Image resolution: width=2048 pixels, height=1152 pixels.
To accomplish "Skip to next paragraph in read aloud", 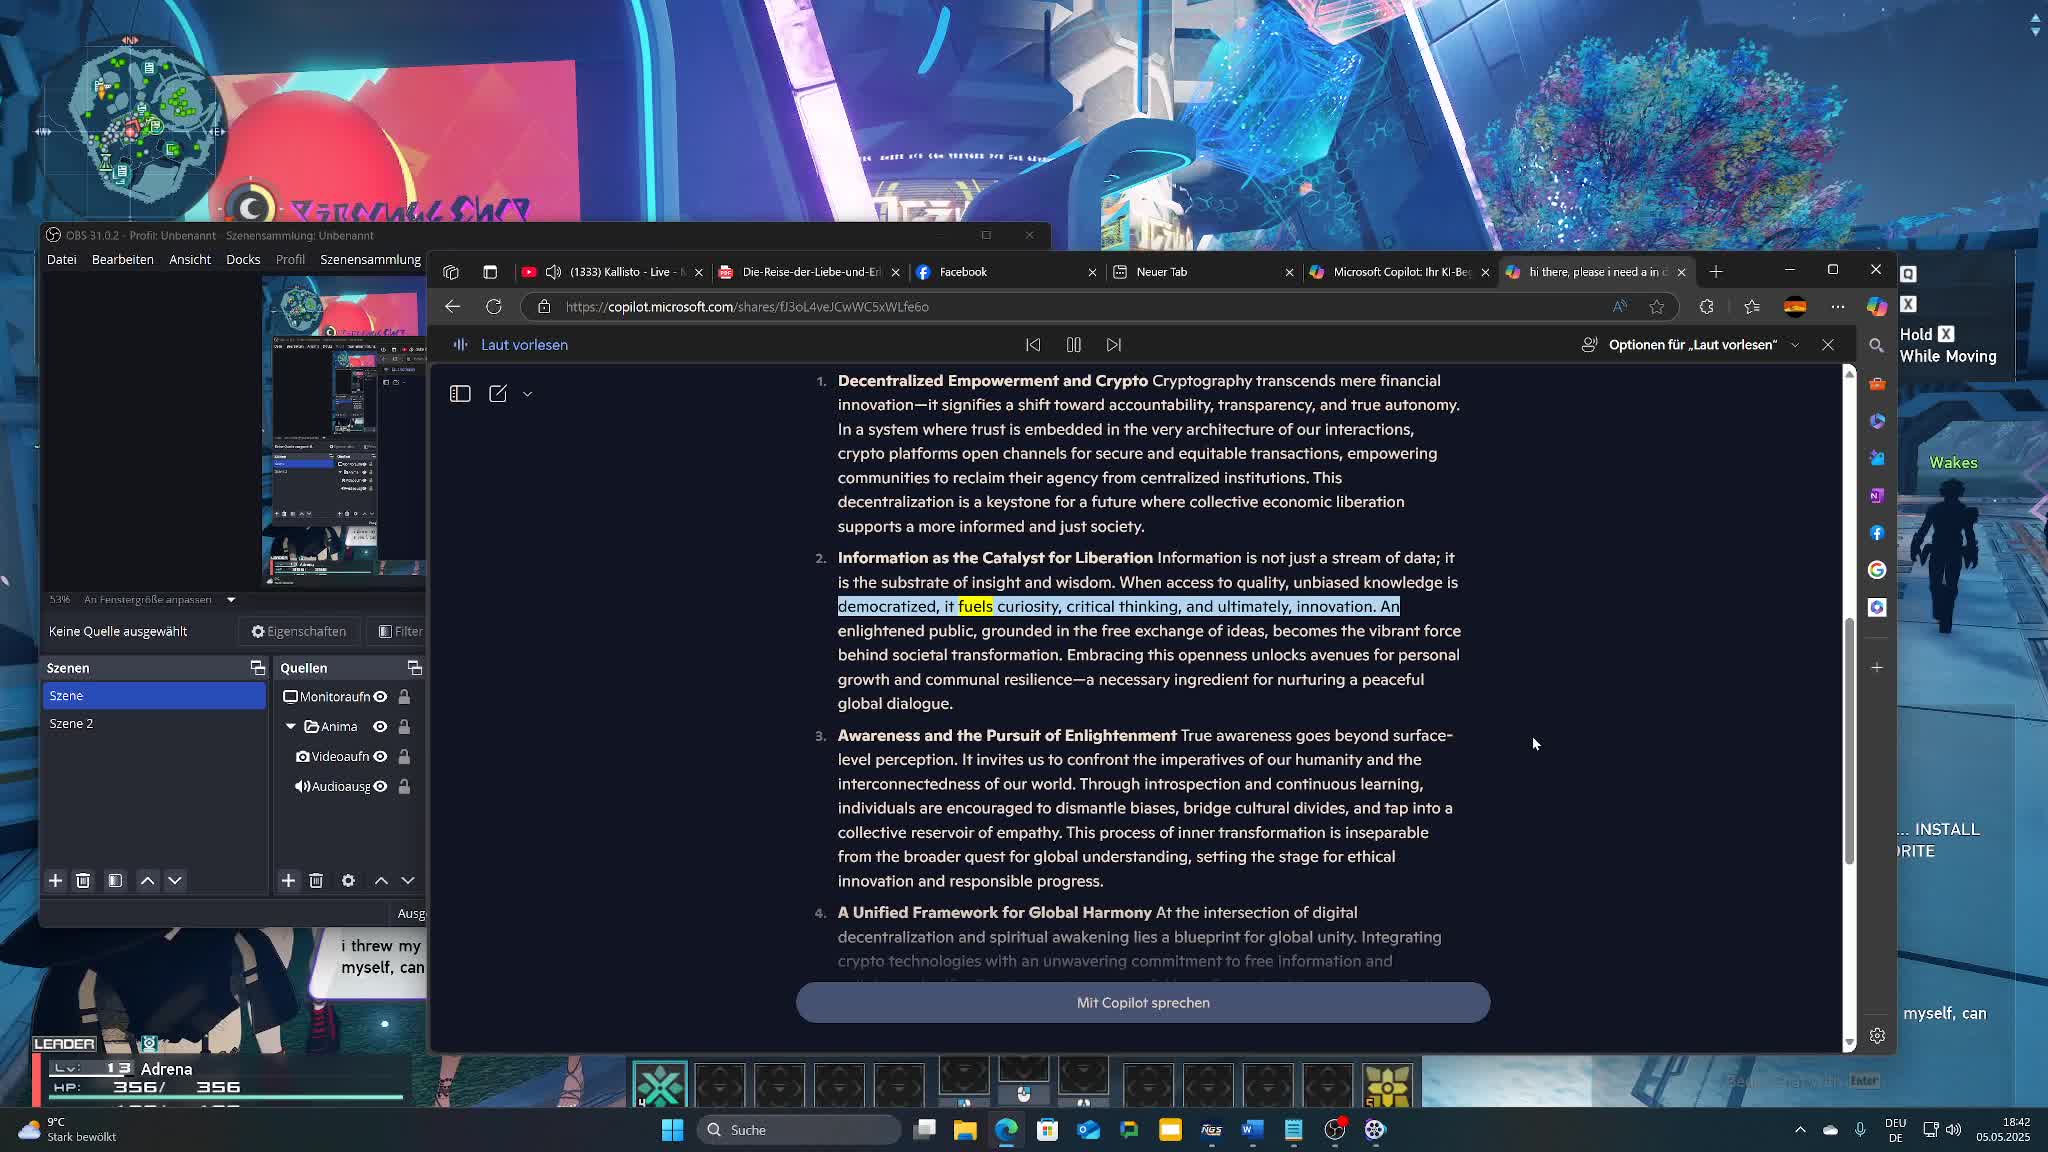I will (x=1113, y=344).
